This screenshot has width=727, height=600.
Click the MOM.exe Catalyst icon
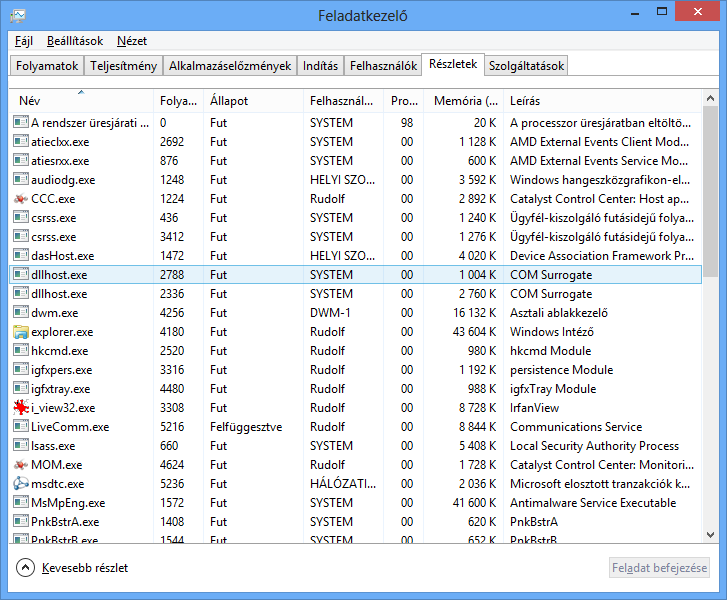(x=21, y=465)
